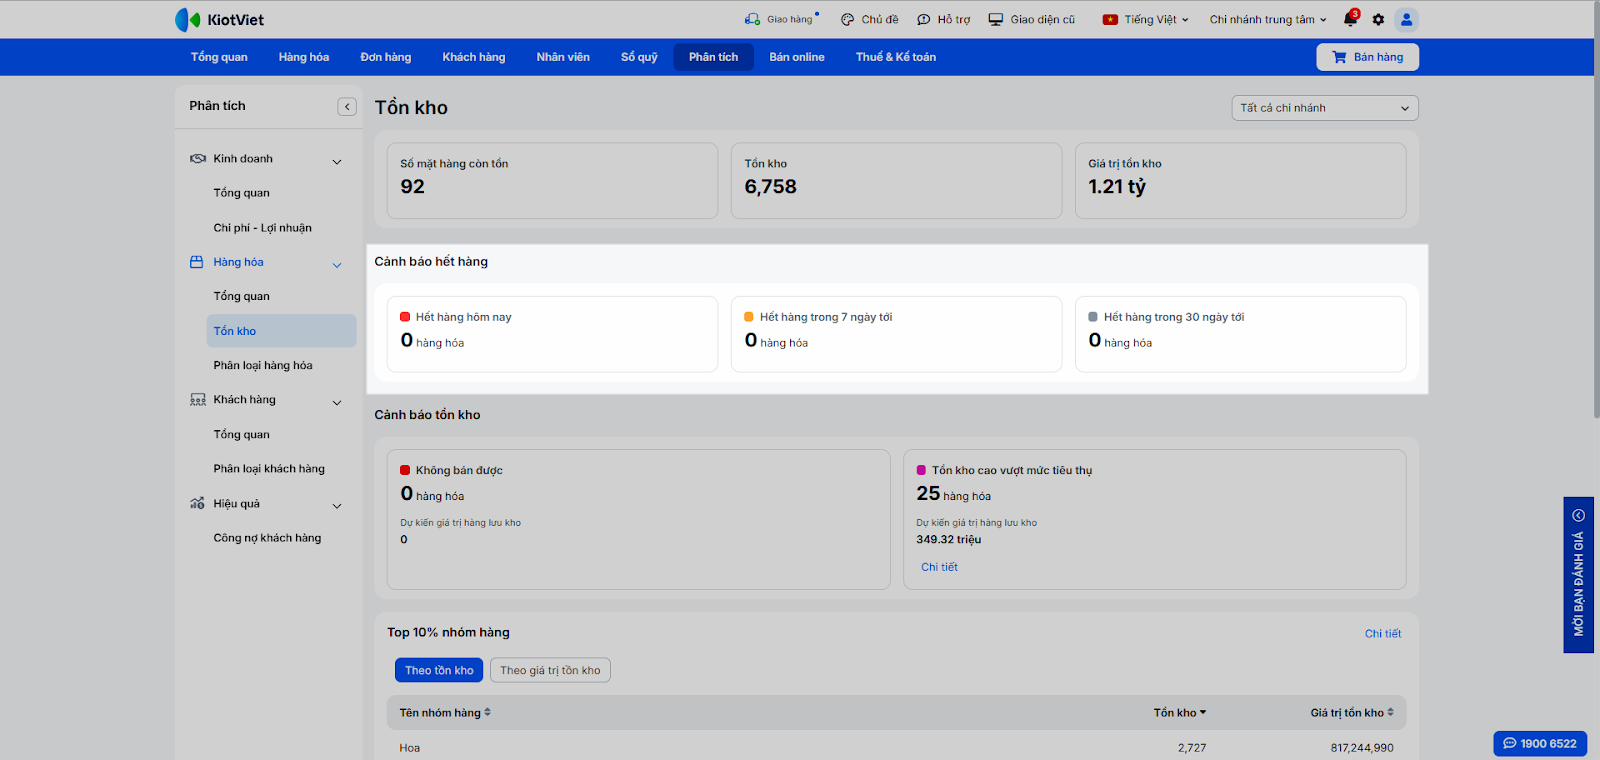1600x760 pixels.
Task: Click the Hoa row in group table
Action: [x=896, y=748]
